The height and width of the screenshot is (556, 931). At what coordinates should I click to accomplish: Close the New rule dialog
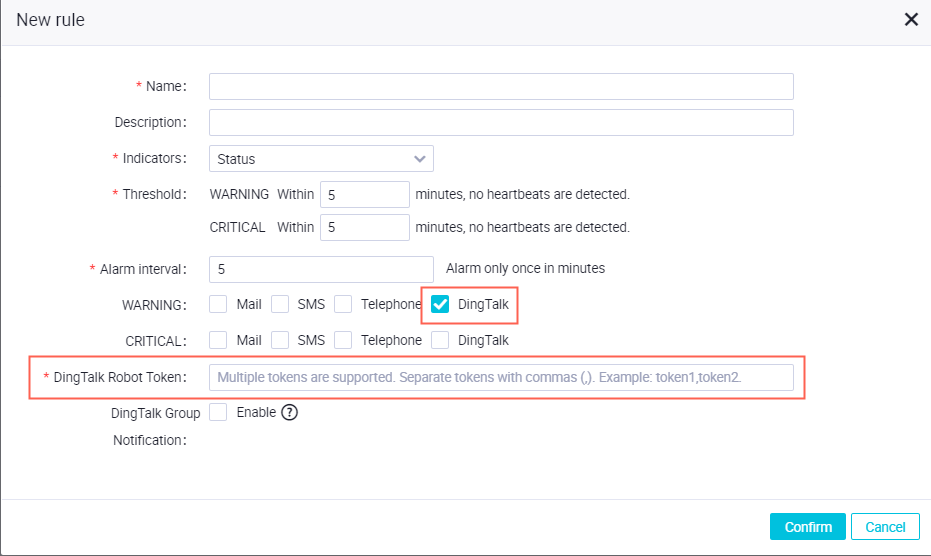(911, 20)
